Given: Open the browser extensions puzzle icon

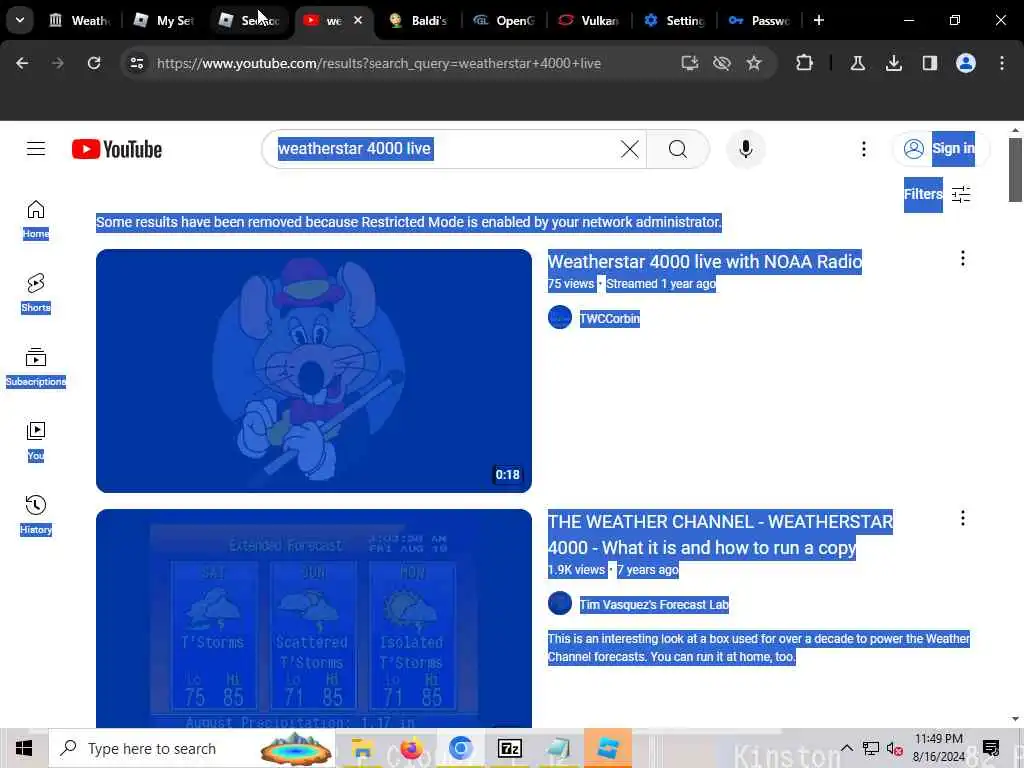Looking at the screenshot, I should click(805, 63).
